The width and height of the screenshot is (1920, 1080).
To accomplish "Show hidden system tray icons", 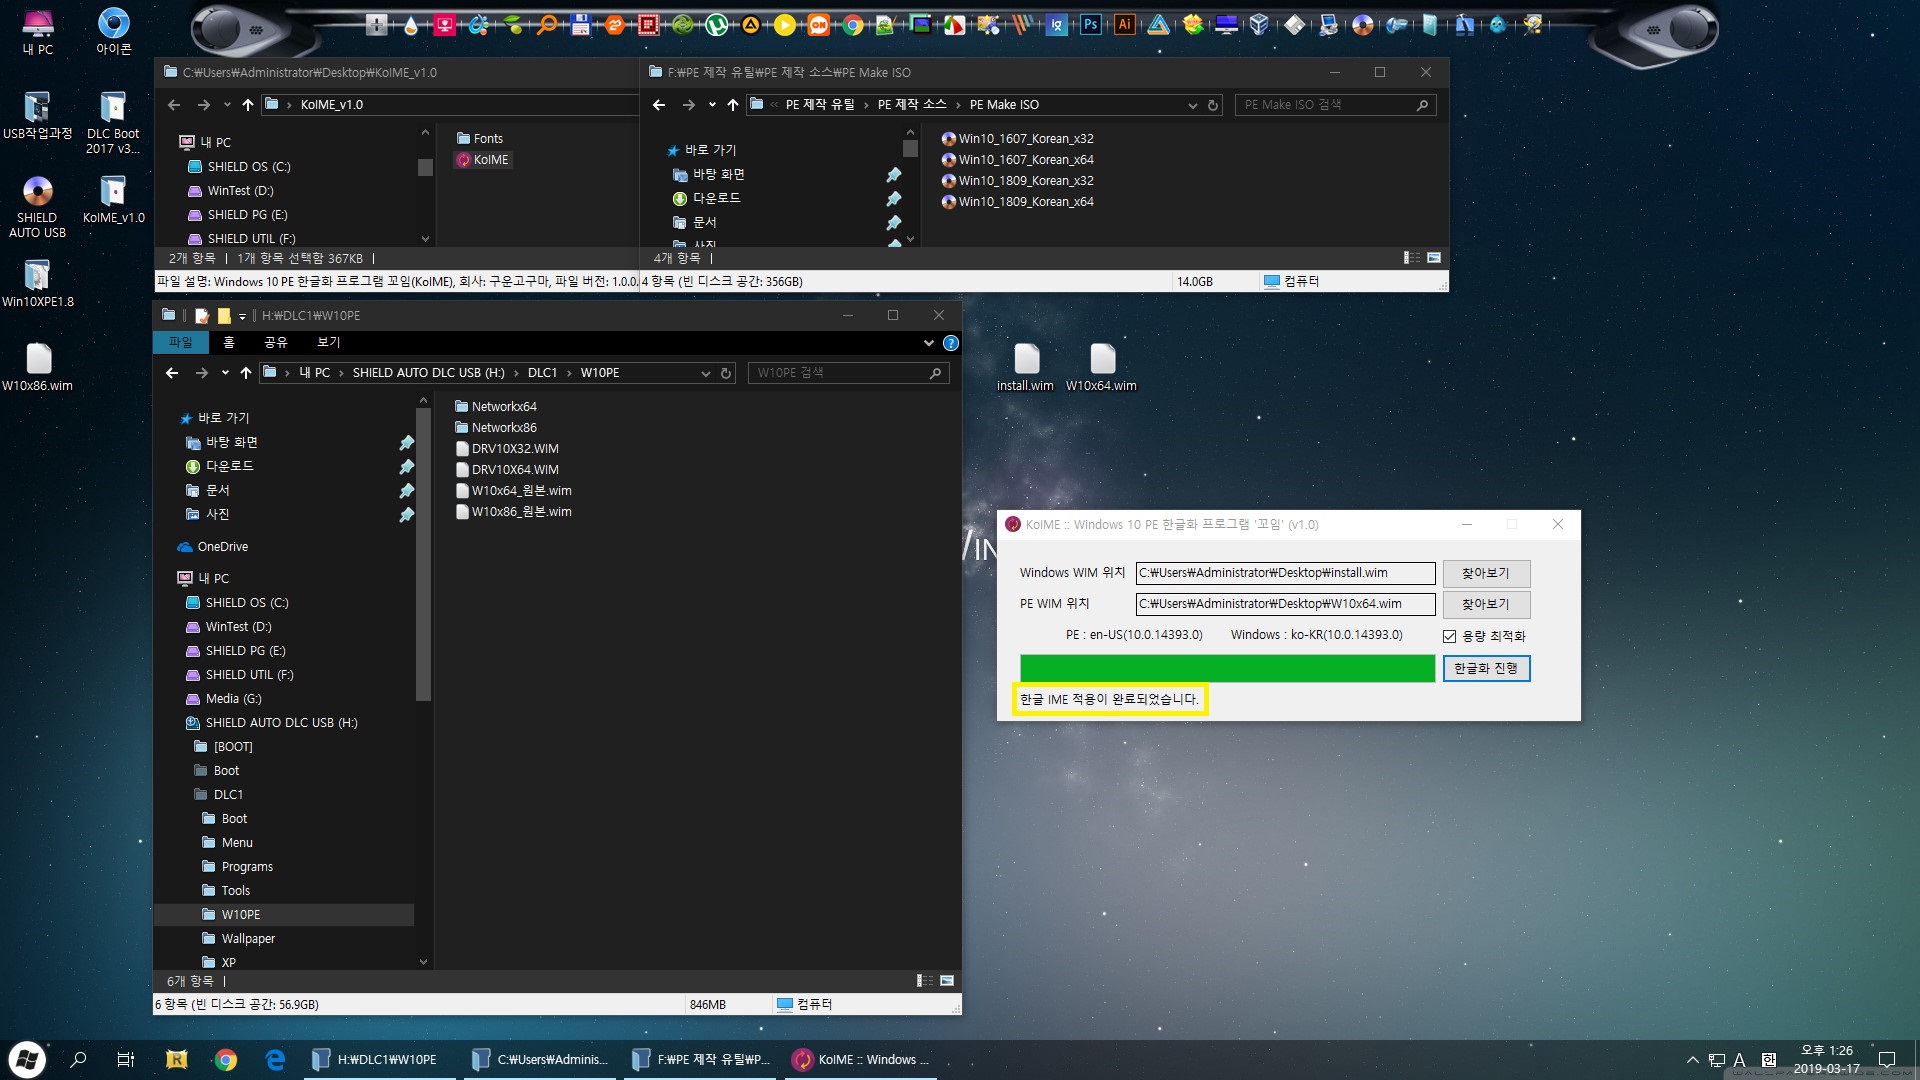I will click(x=1692, y=1060).
